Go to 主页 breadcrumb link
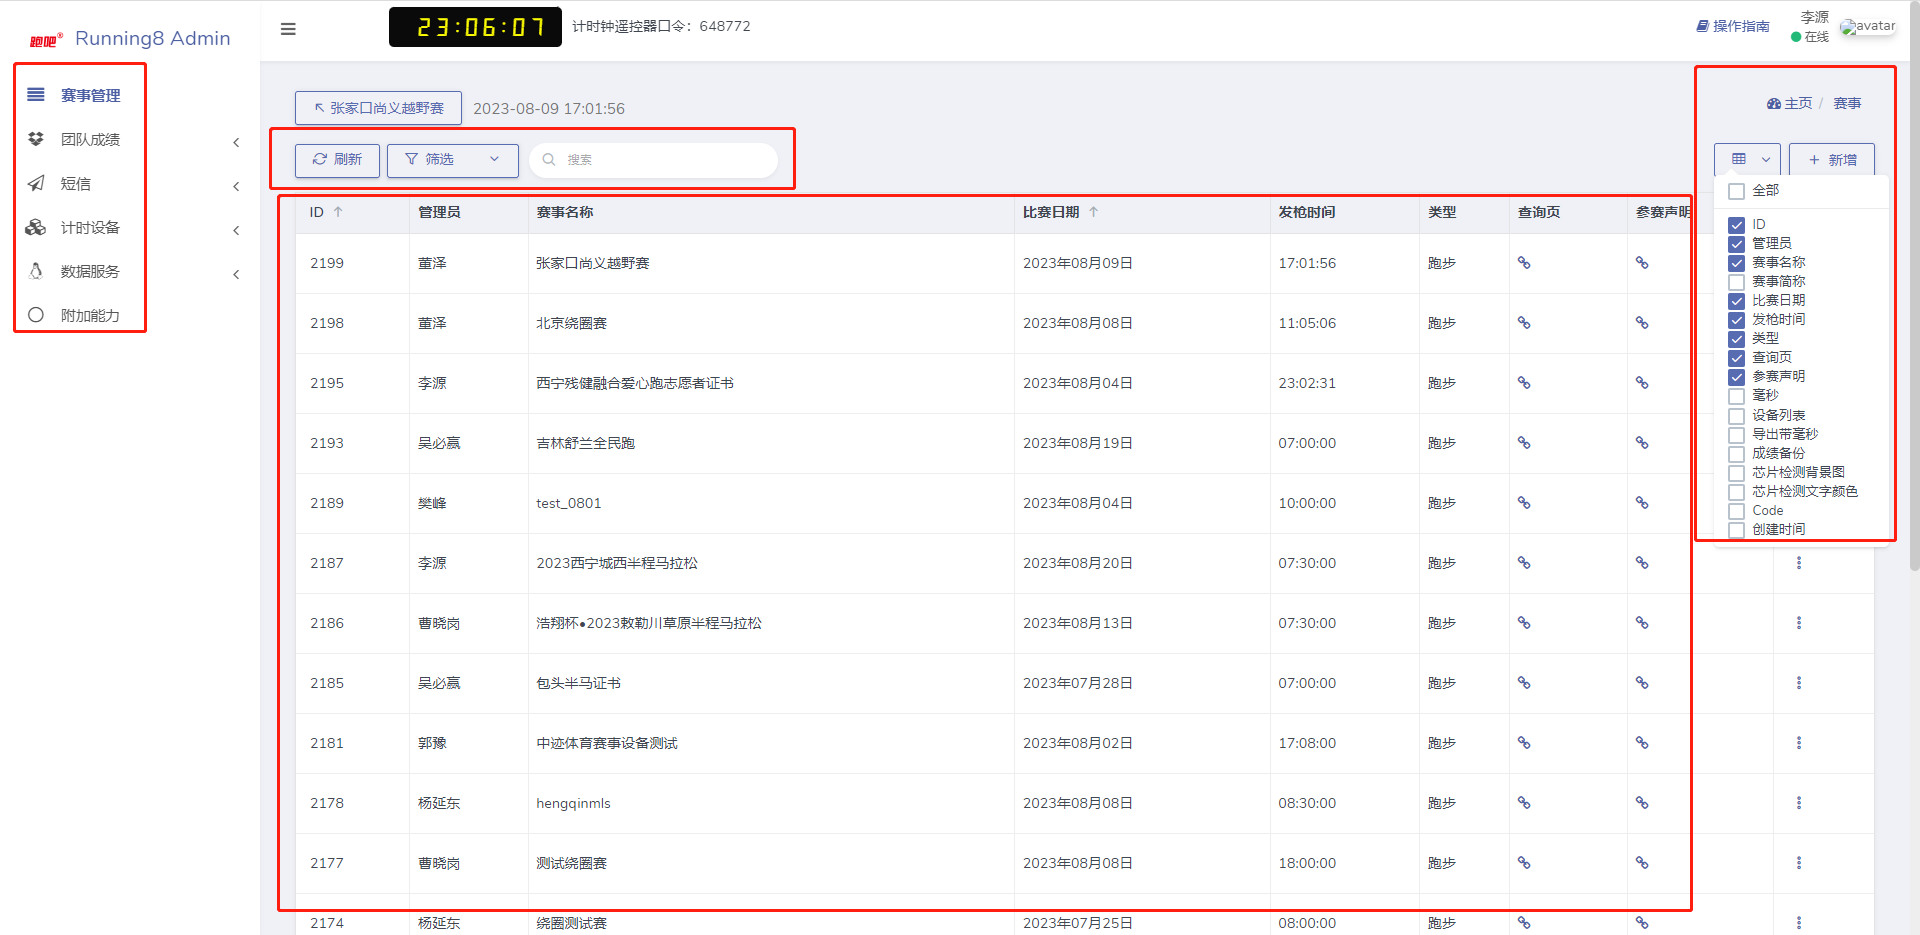The image size is (1920, 935). [1789, 103]
